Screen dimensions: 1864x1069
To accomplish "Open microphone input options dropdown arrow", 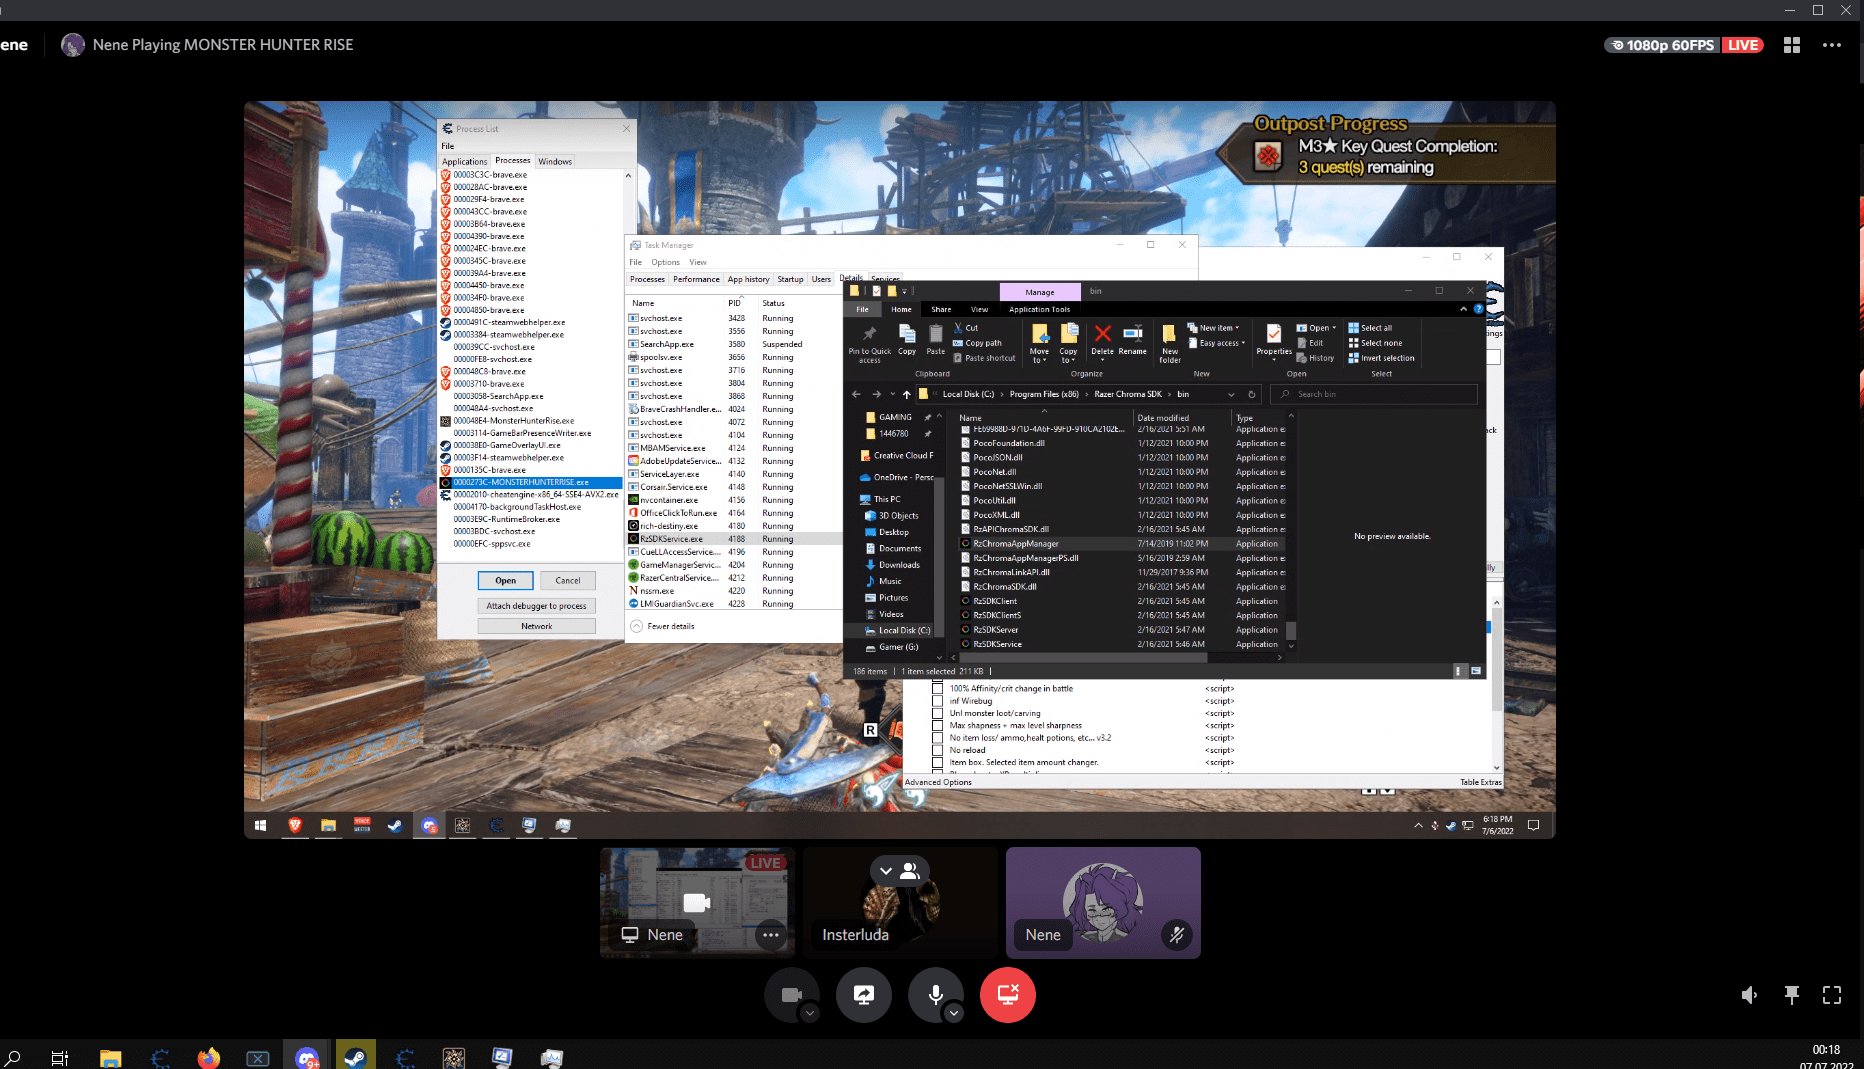I will [x=954, y=1013].
